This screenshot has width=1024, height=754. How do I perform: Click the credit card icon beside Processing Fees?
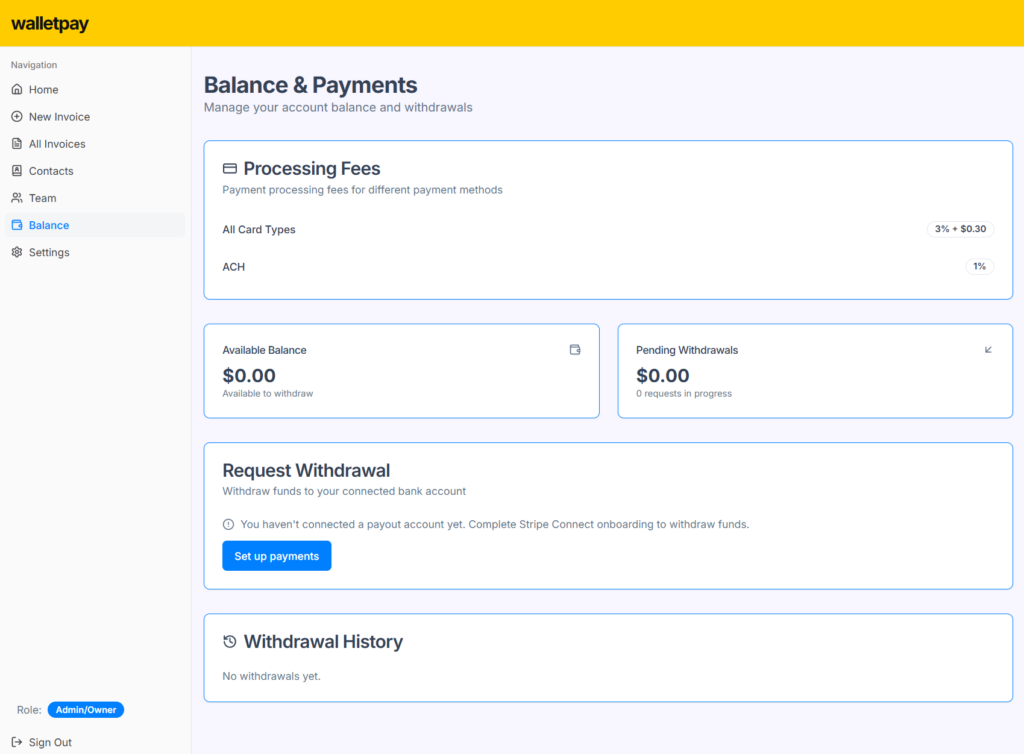(230, 168)
